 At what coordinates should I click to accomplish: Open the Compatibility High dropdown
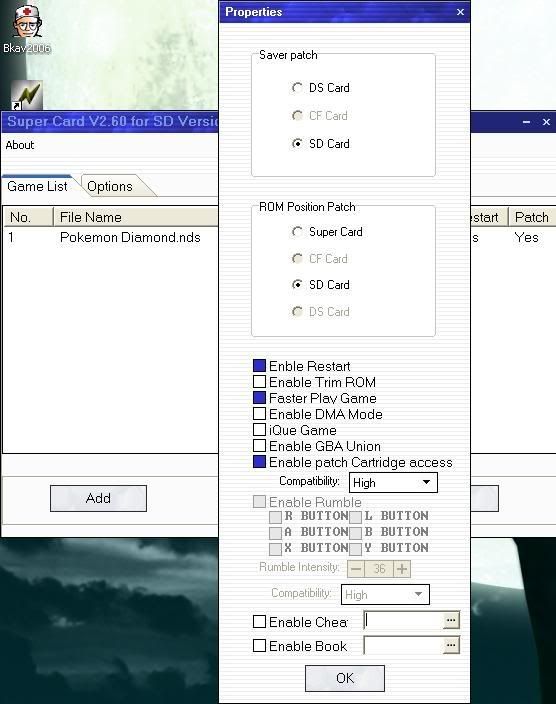(x=393, y=483)
